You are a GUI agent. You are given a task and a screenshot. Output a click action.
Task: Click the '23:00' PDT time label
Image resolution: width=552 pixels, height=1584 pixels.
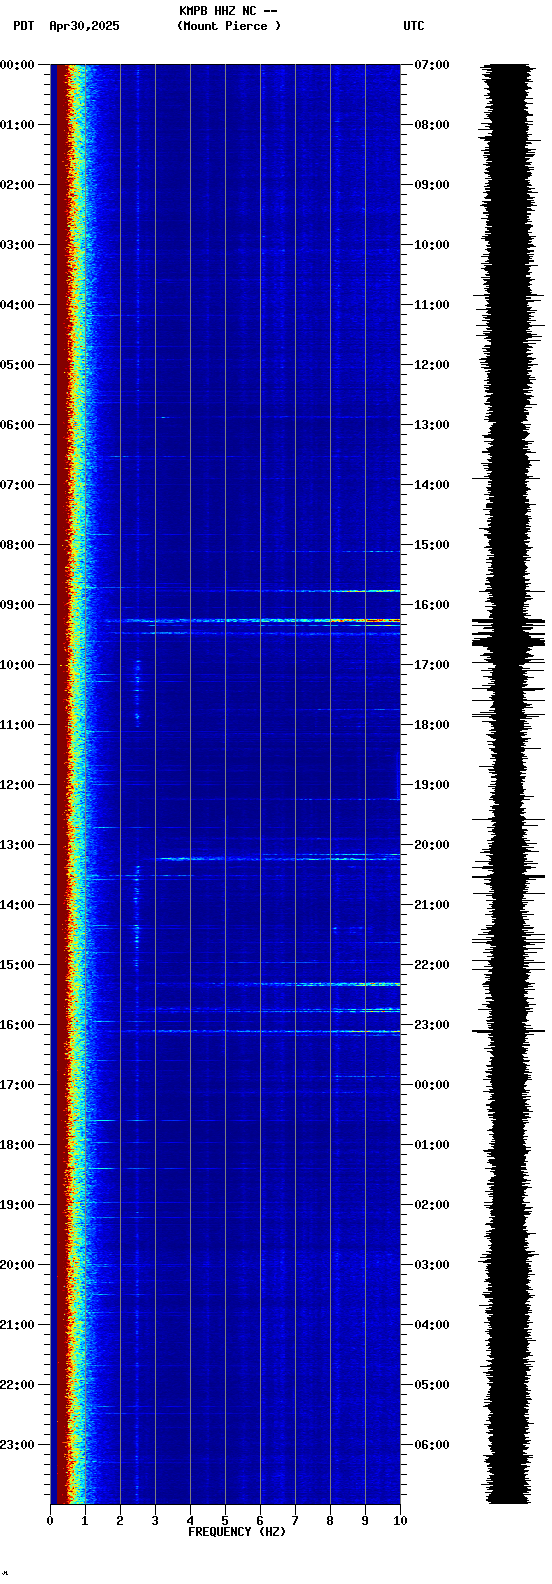click(17, 1445)
